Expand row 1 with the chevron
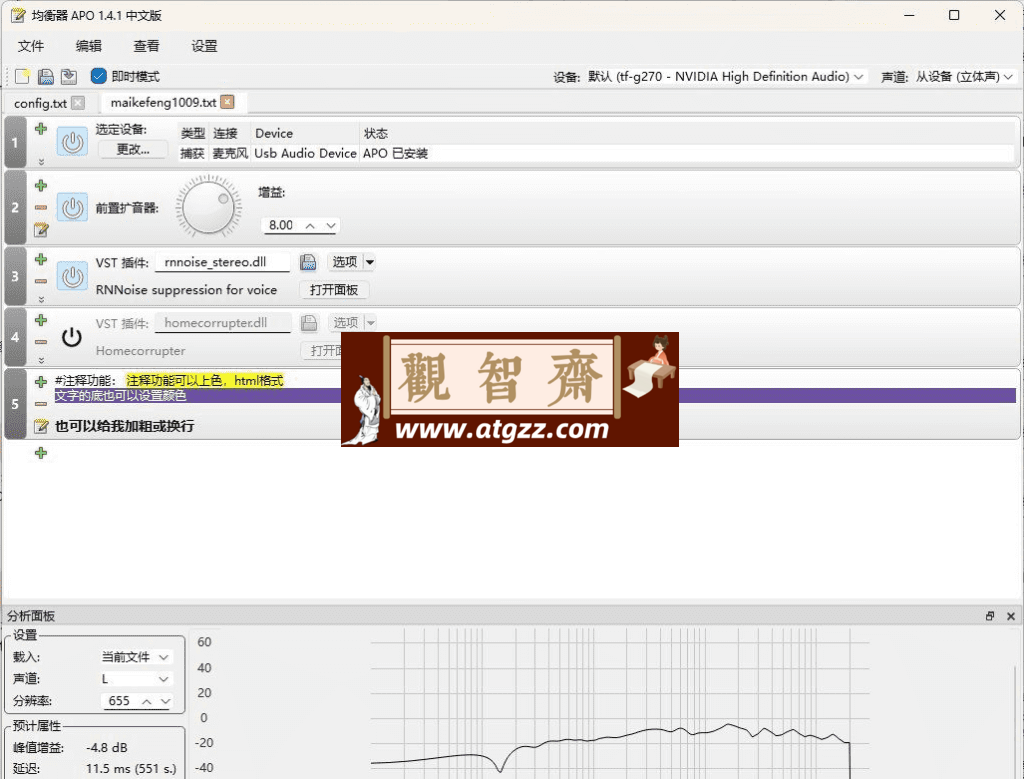This screenshot has width=1024, height=779. coord(41,161)
